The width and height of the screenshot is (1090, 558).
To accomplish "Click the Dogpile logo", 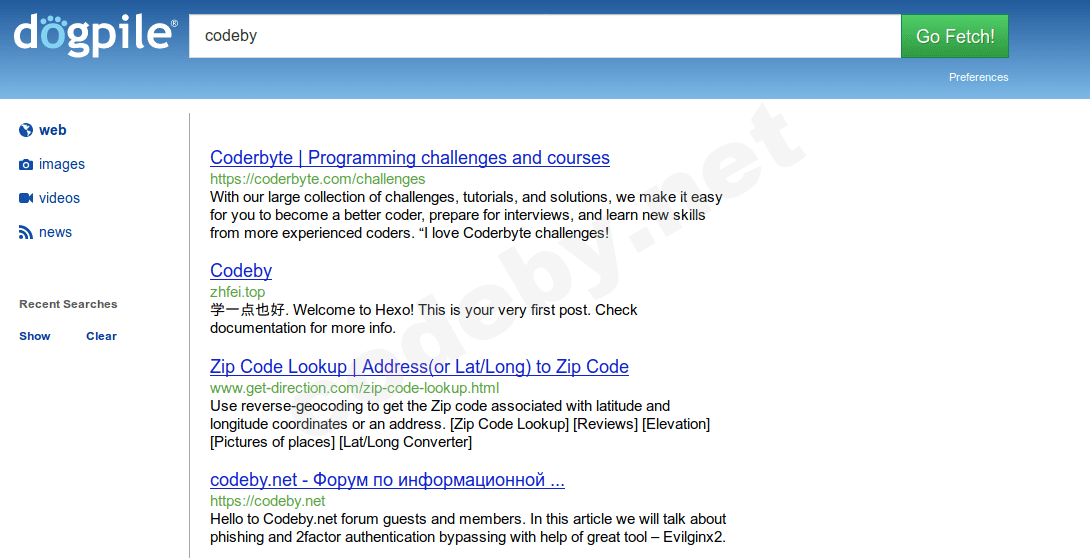I will pos(95,35).
